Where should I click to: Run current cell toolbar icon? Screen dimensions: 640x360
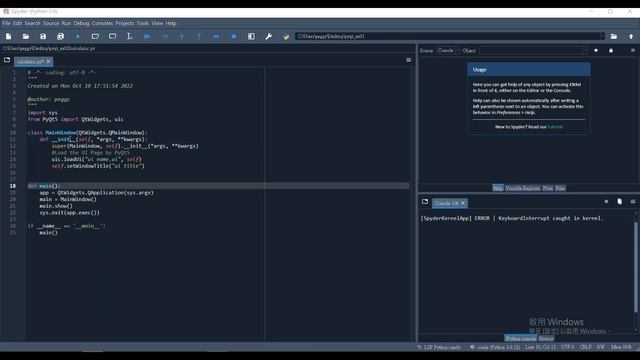pyautogui.click(x=95, y=36)
